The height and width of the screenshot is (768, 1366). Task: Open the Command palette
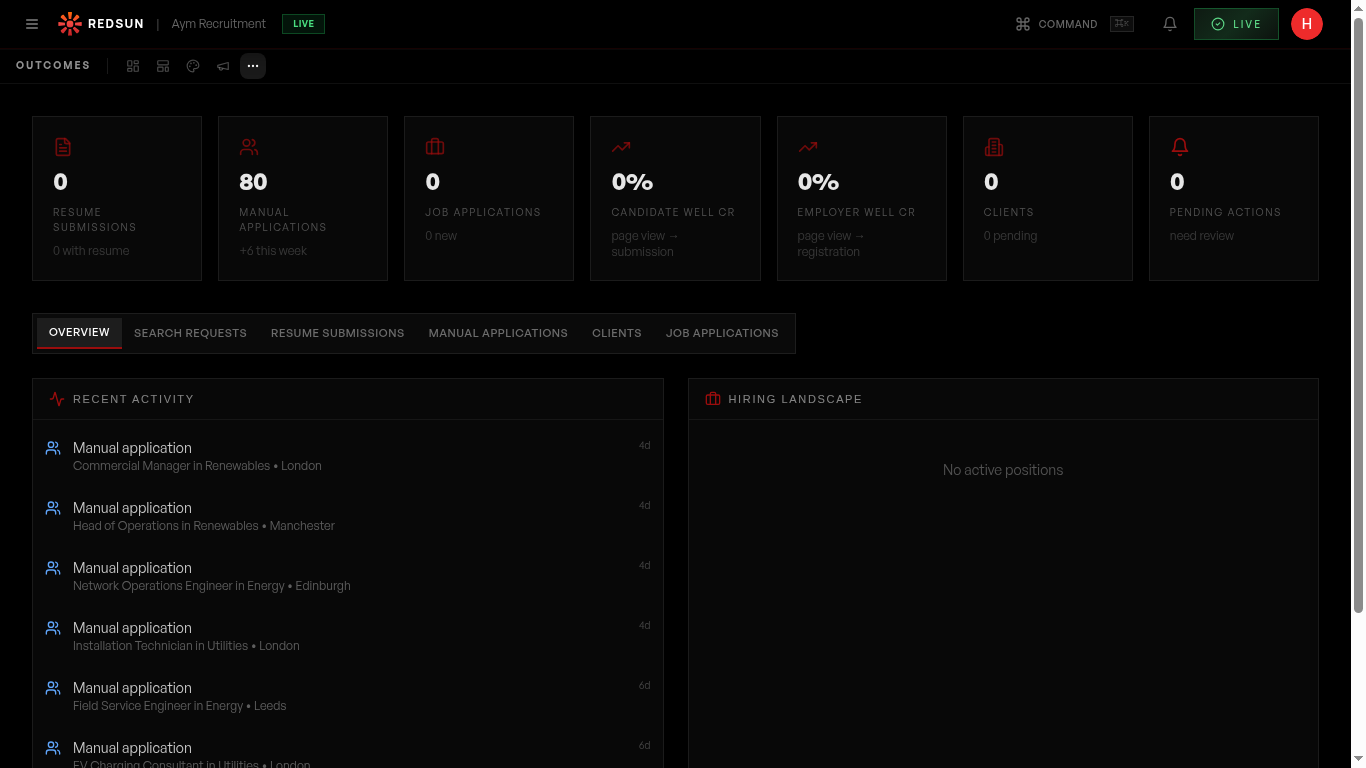(x=1059, y=24)
